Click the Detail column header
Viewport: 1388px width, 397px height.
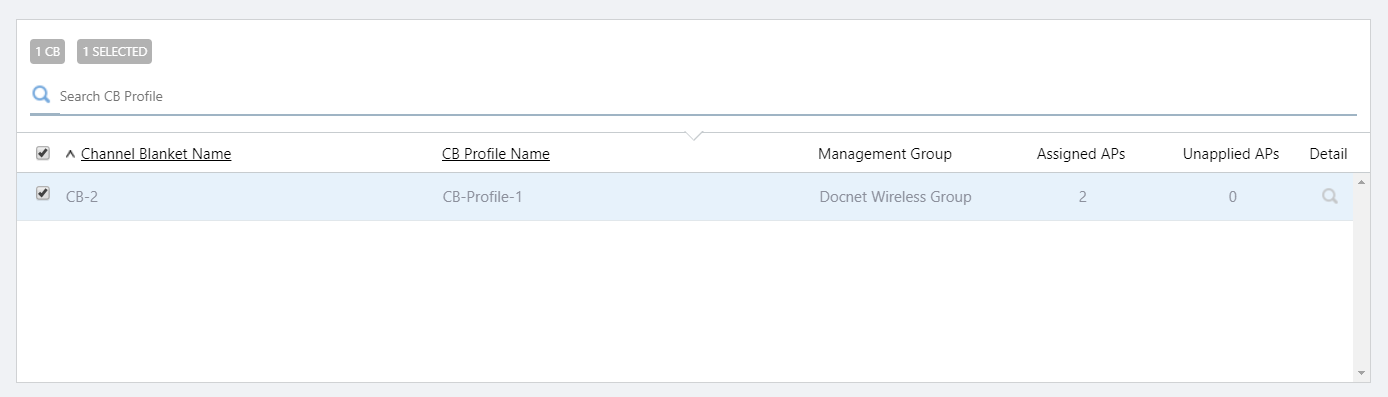click(1328, 154)
